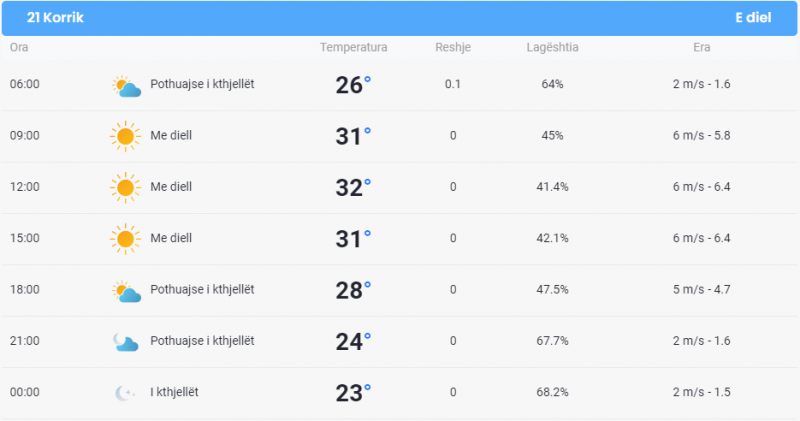
Task: Click the I kthjellët description at 00:00
Action: tap(174, 392)
